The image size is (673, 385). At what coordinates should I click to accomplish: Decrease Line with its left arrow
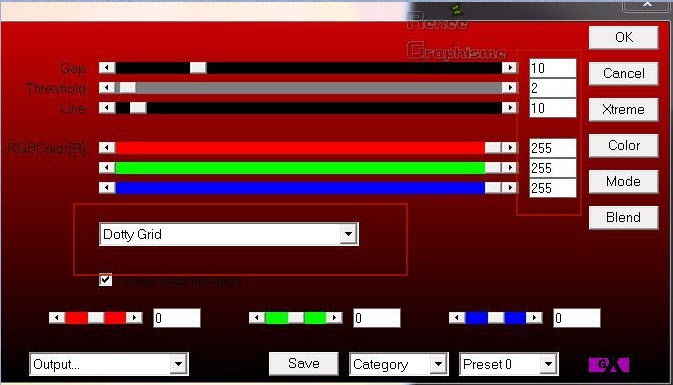[x=107, y=107]
